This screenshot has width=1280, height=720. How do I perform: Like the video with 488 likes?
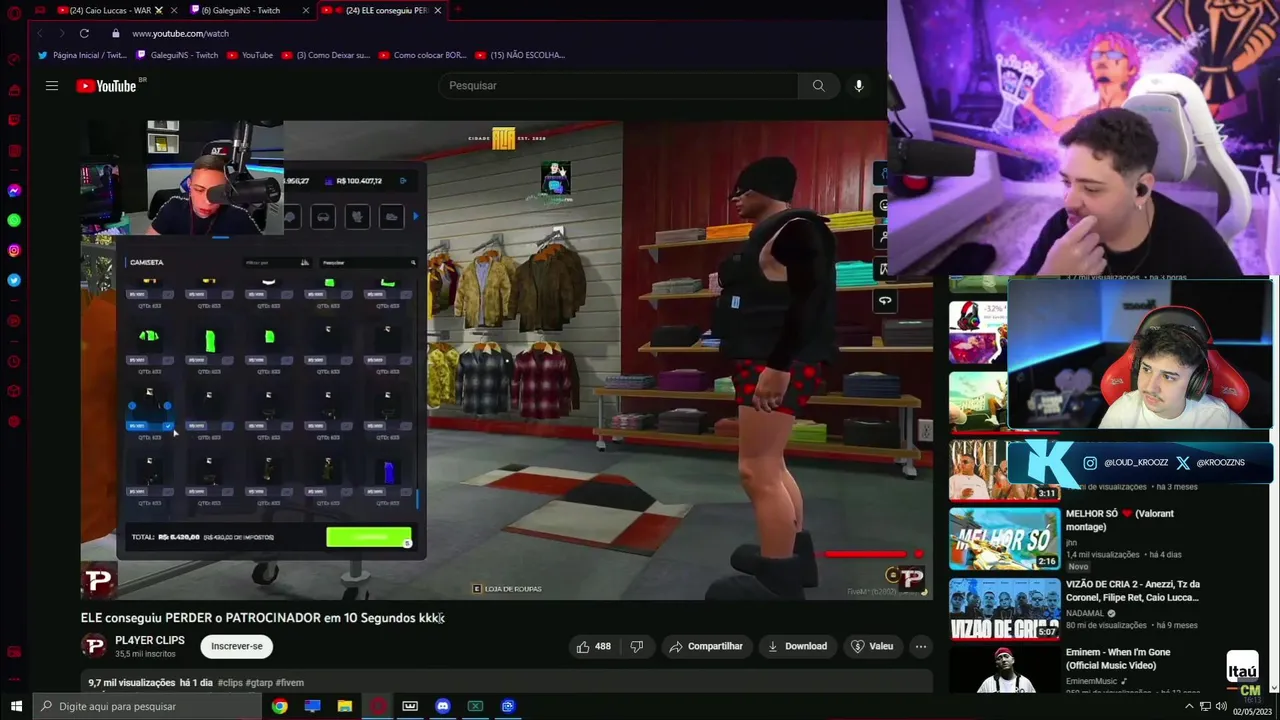click(x=593, y=646)
